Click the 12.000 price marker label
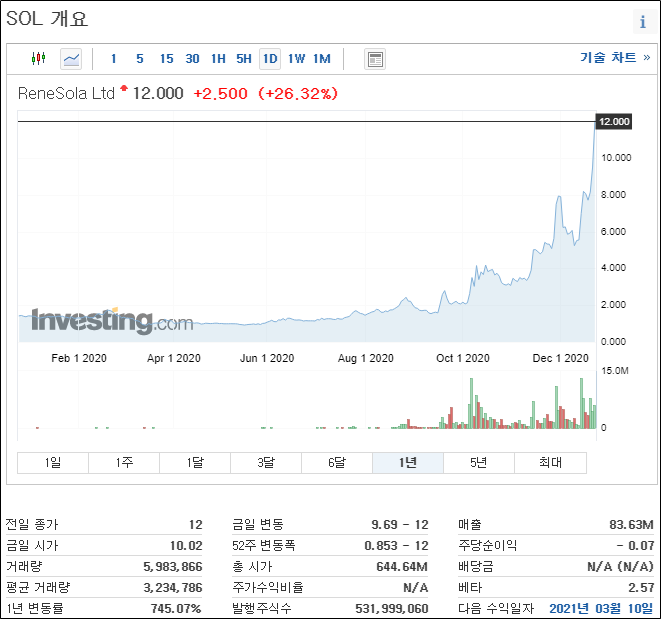Image resolution: width=661 pixels, height=619 pixels. click(x=614, y=121)
